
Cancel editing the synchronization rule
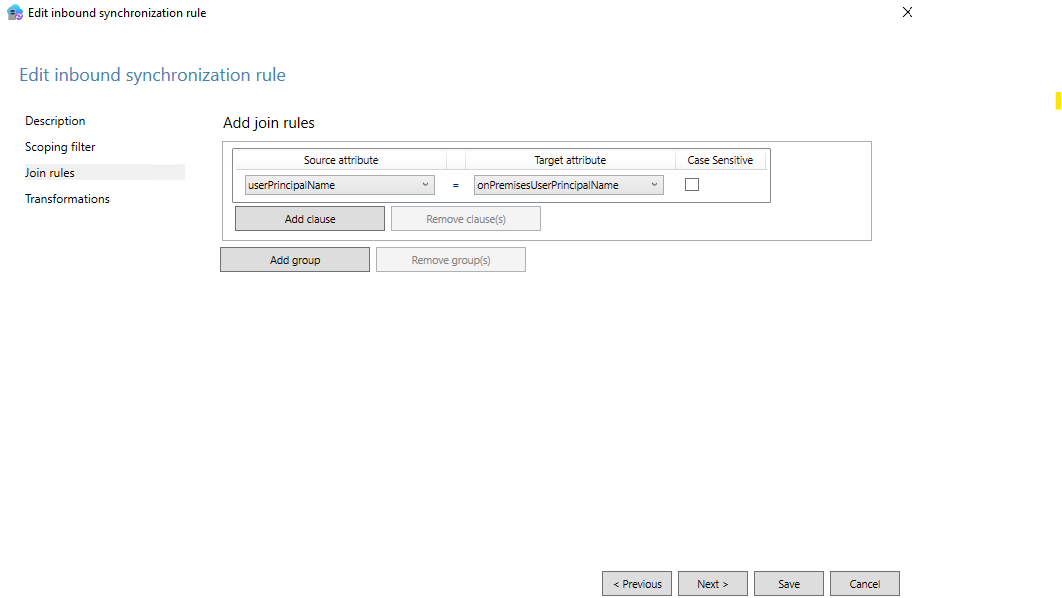(x=864, y=583)
